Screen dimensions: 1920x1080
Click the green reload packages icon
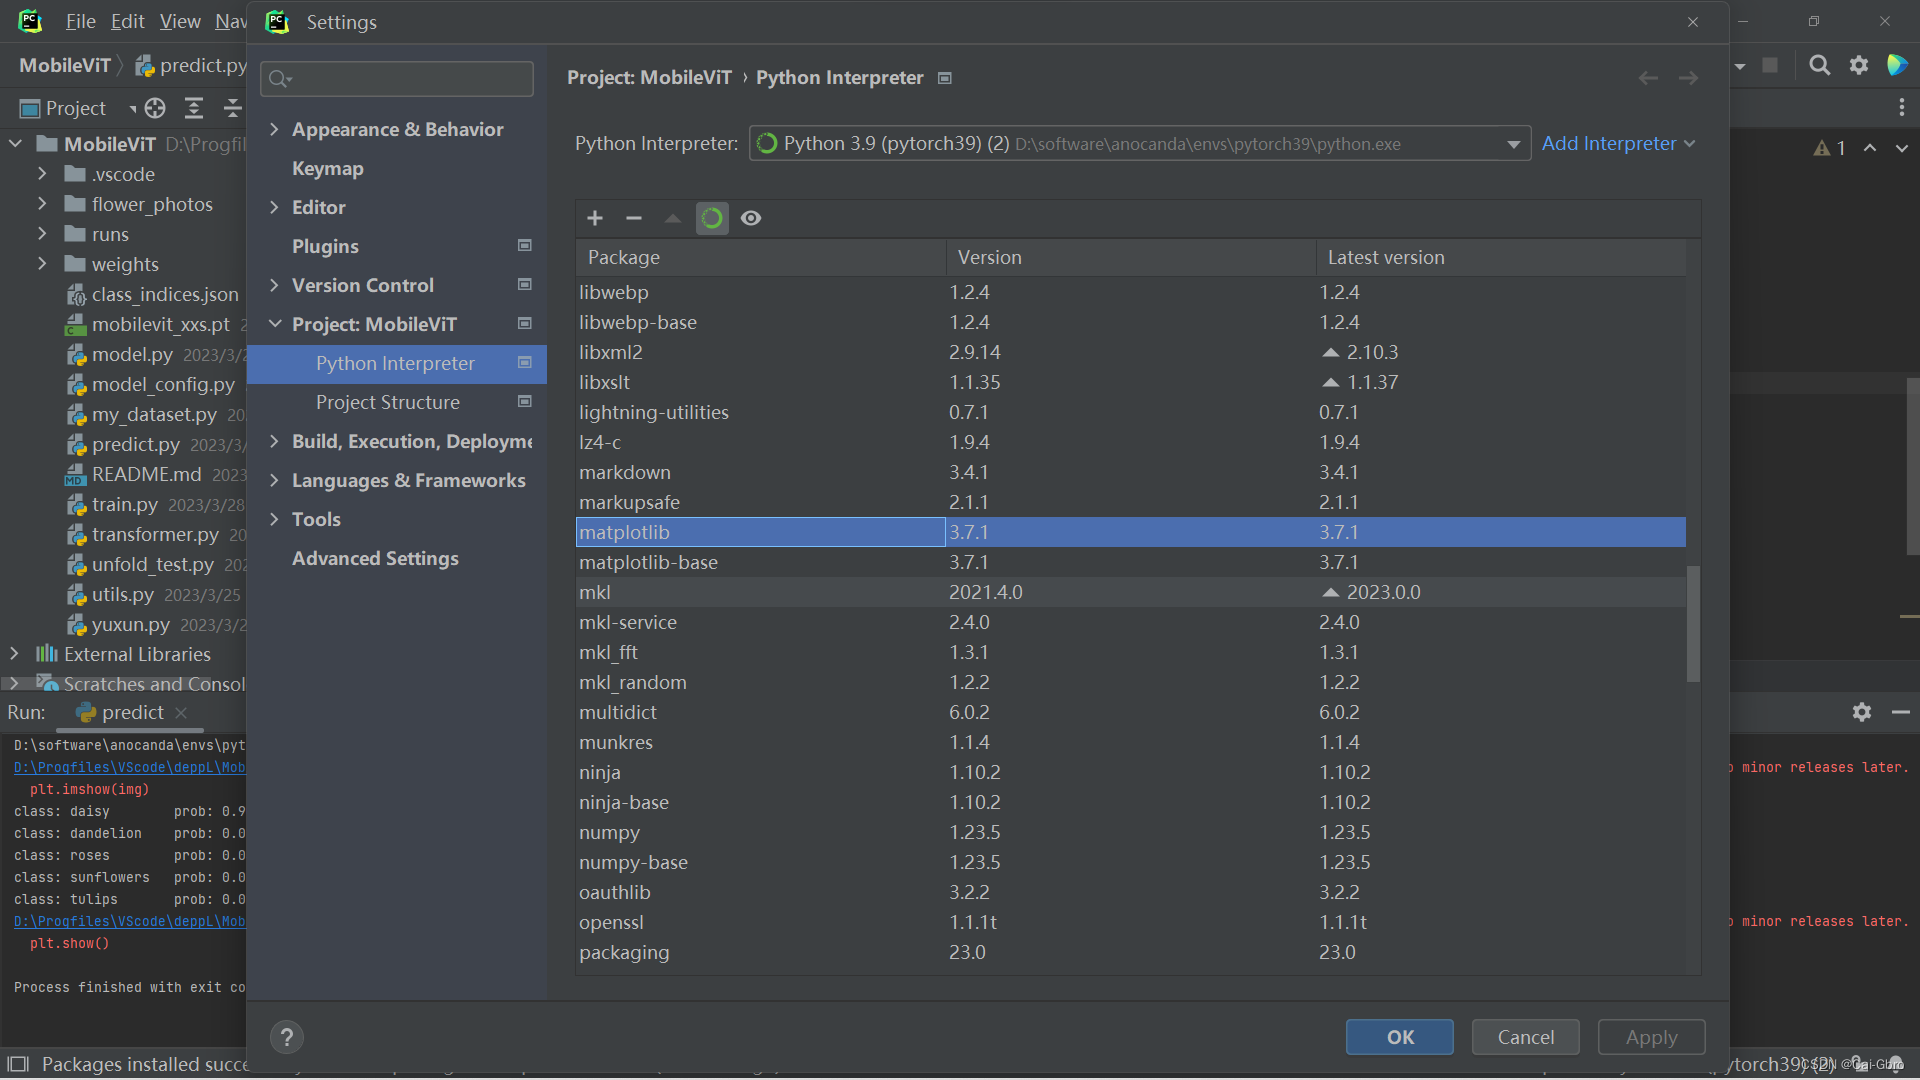point(712,218)
